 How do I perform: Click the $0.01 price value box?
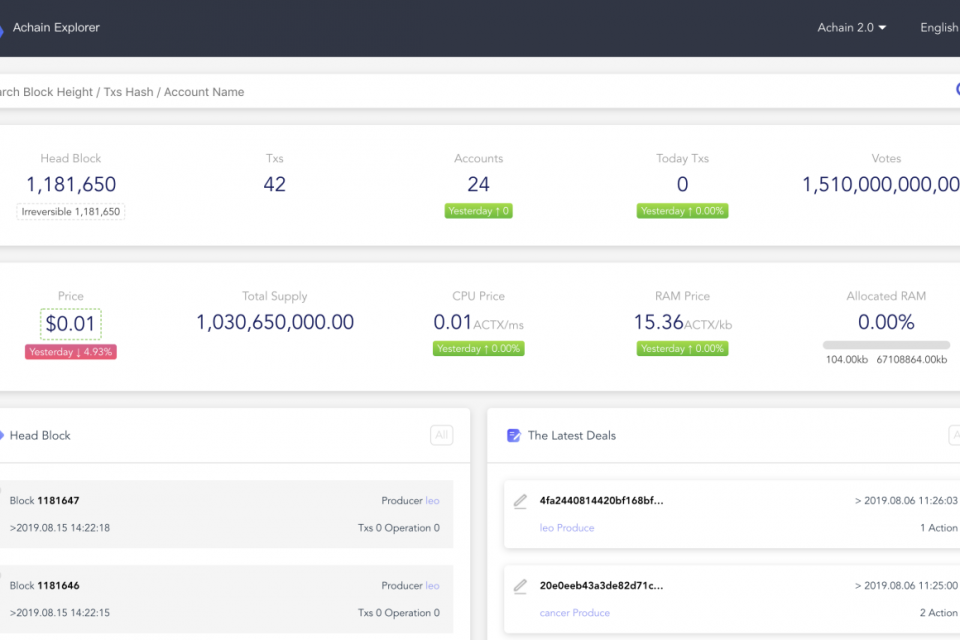(70, 324)
